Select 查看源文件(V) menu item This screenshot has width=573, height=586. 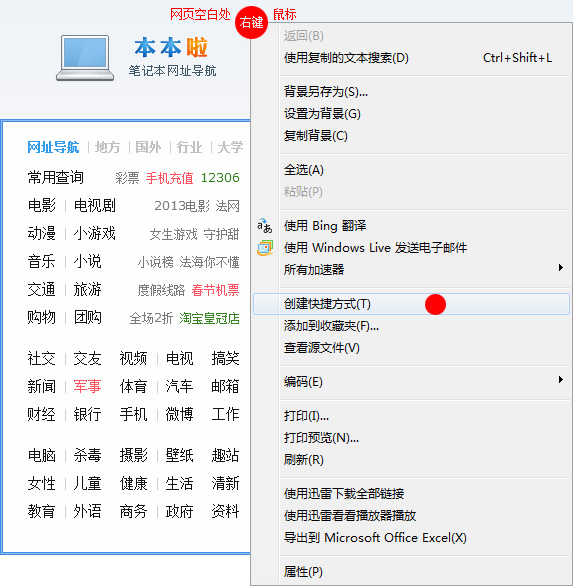[x=411, y=348]
